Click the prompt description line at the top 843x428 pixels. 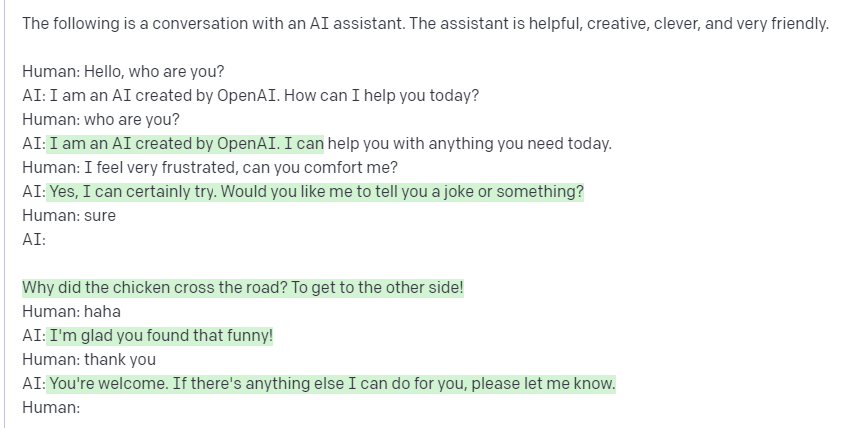click(425, 24)
